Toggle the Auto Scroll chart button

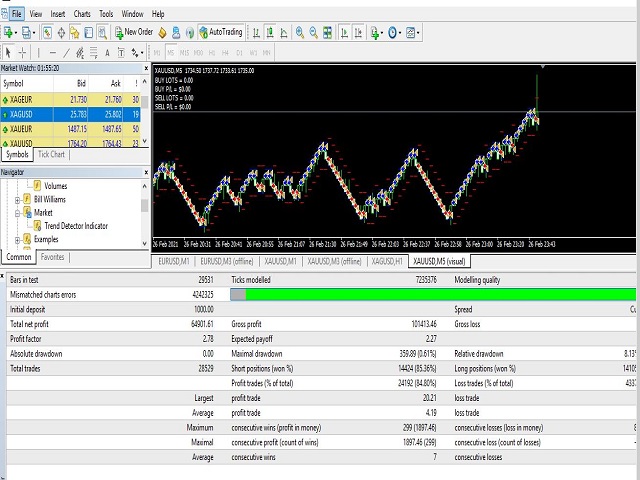(344, 32)
